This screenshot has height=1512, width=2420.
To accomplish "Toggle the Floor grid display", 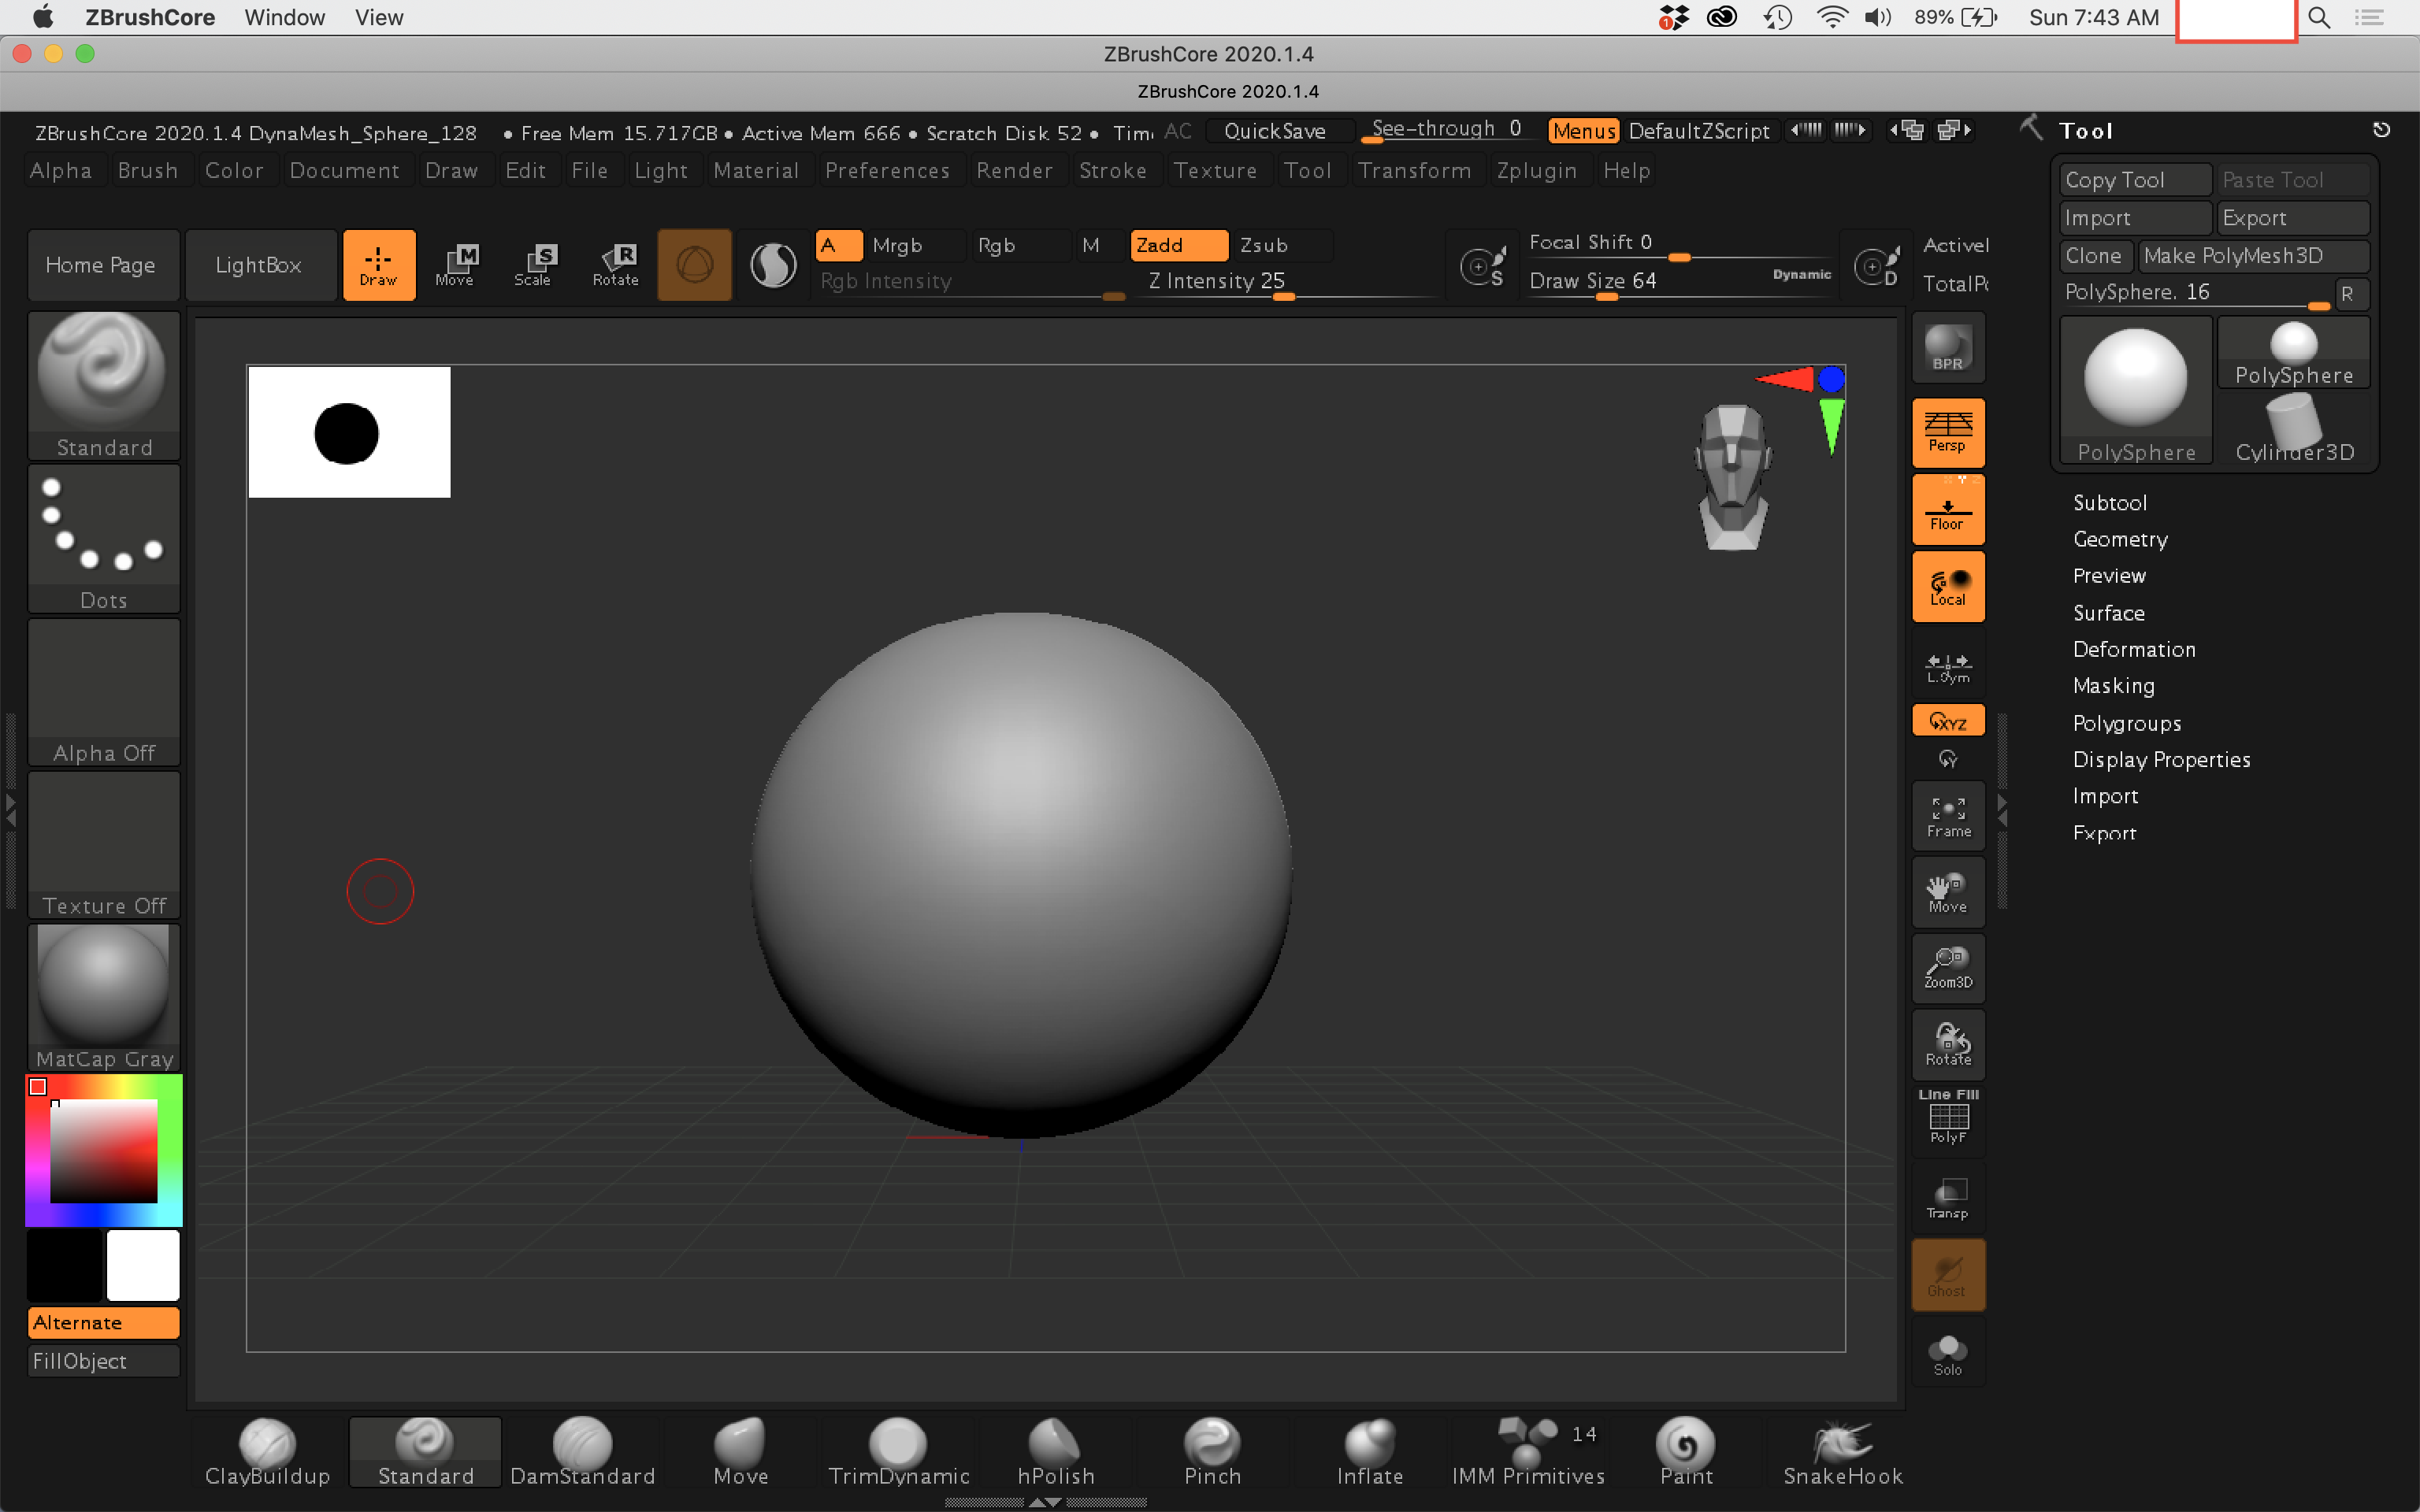I will (1947, 511).
